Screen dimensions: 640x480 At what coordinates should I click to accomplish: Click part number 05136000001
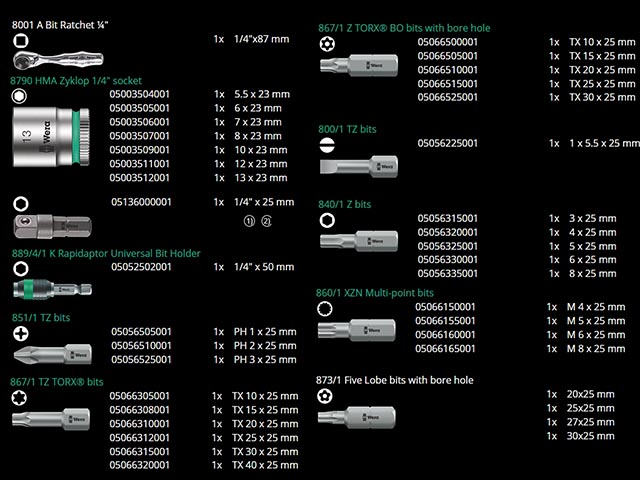[141, 202]
